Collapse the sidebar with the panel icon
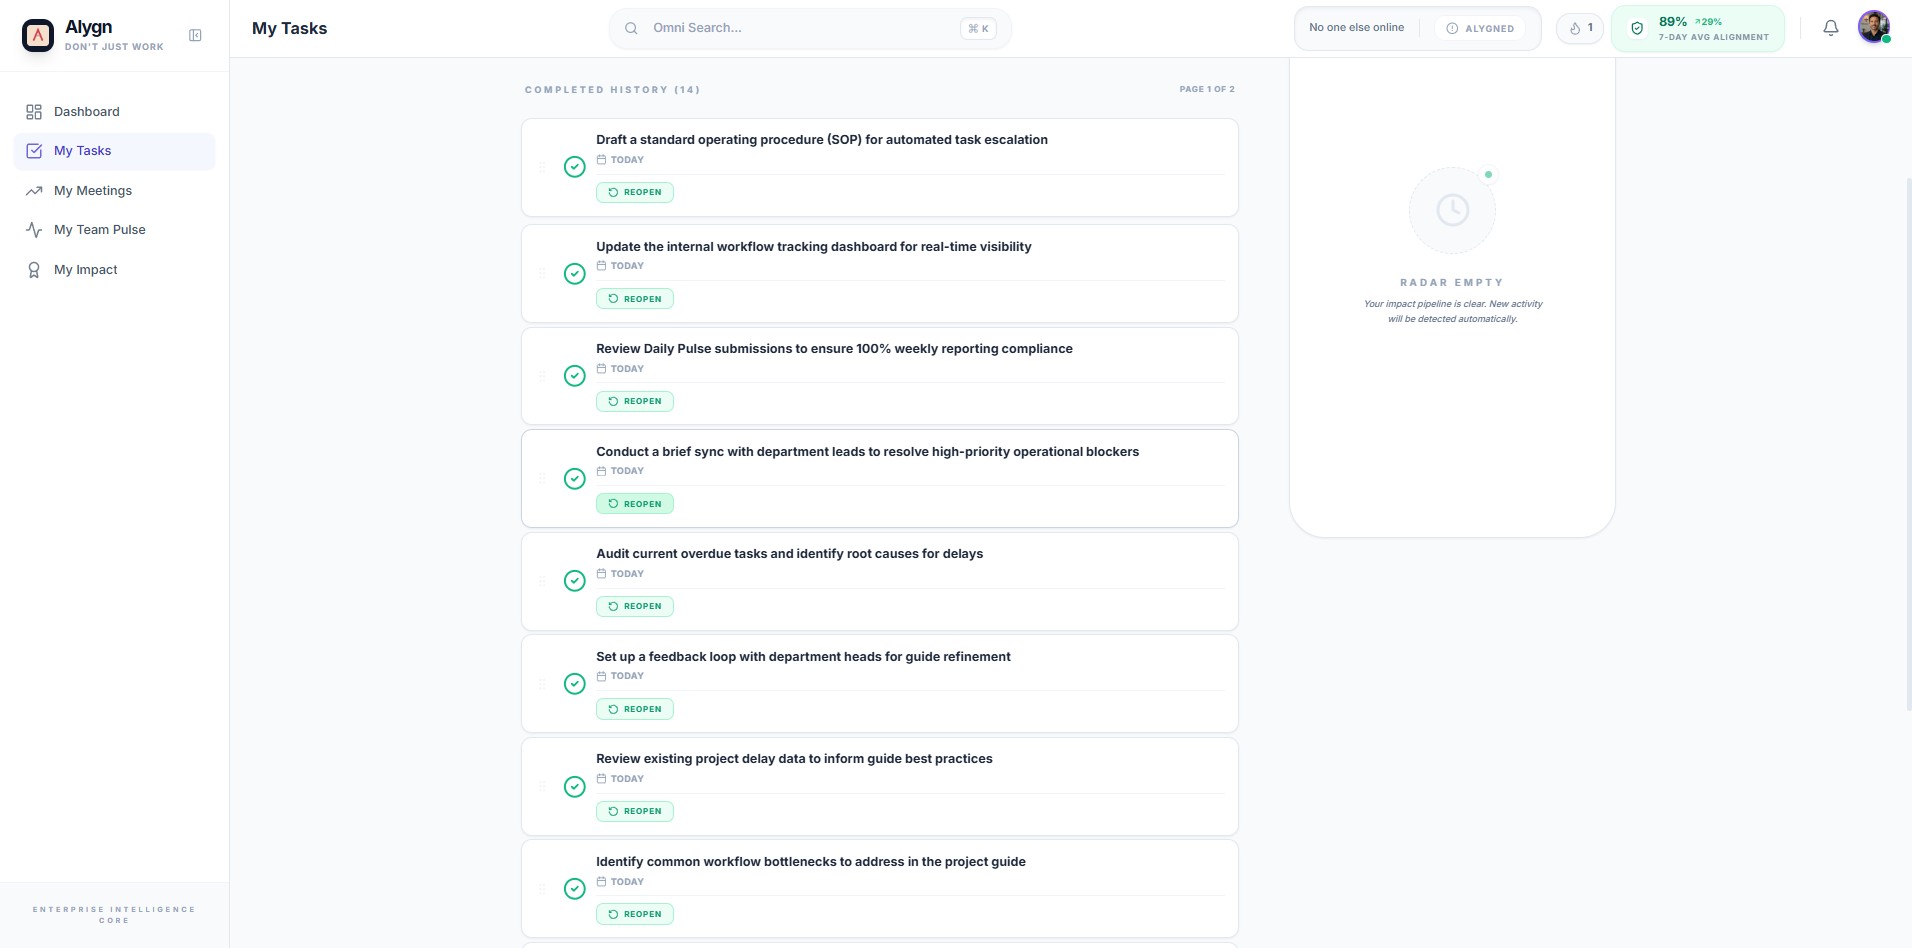Viewport: 1912px width, 948px height. coord(195,35)
